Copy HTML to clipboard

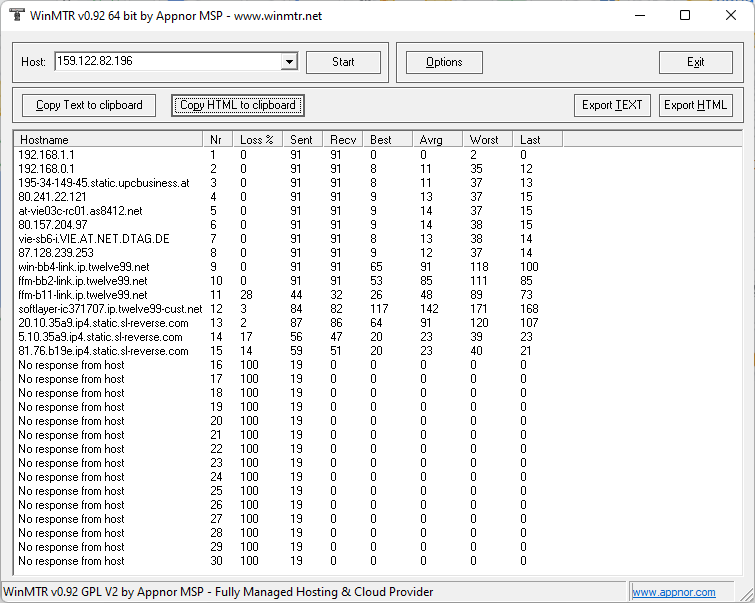click(238, 105)
